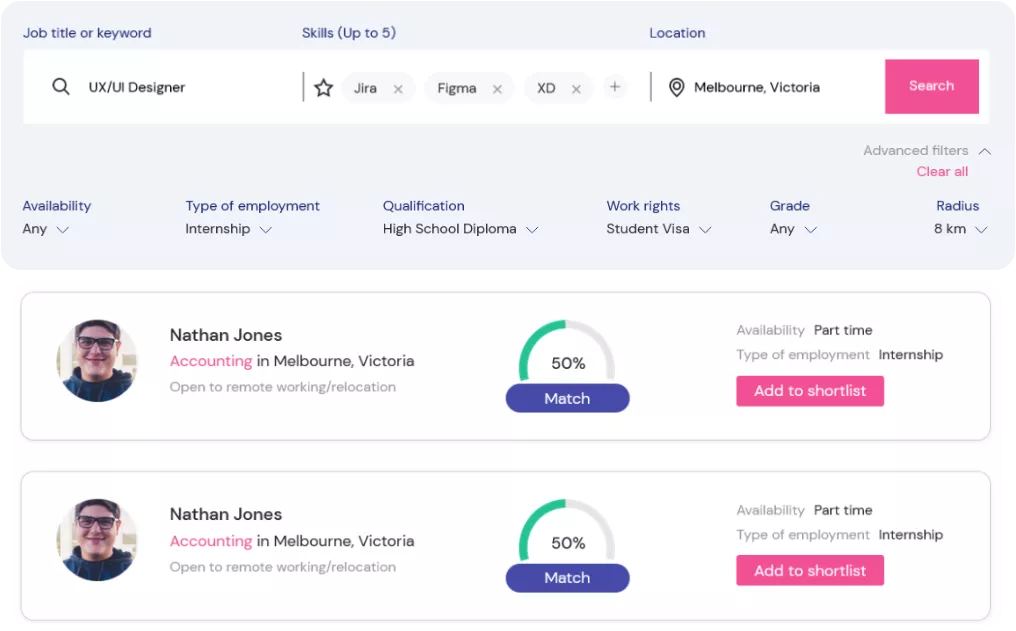1016x631 pixels.
Task: Open the Availability dropdown
Action: (x=46, y=229)
